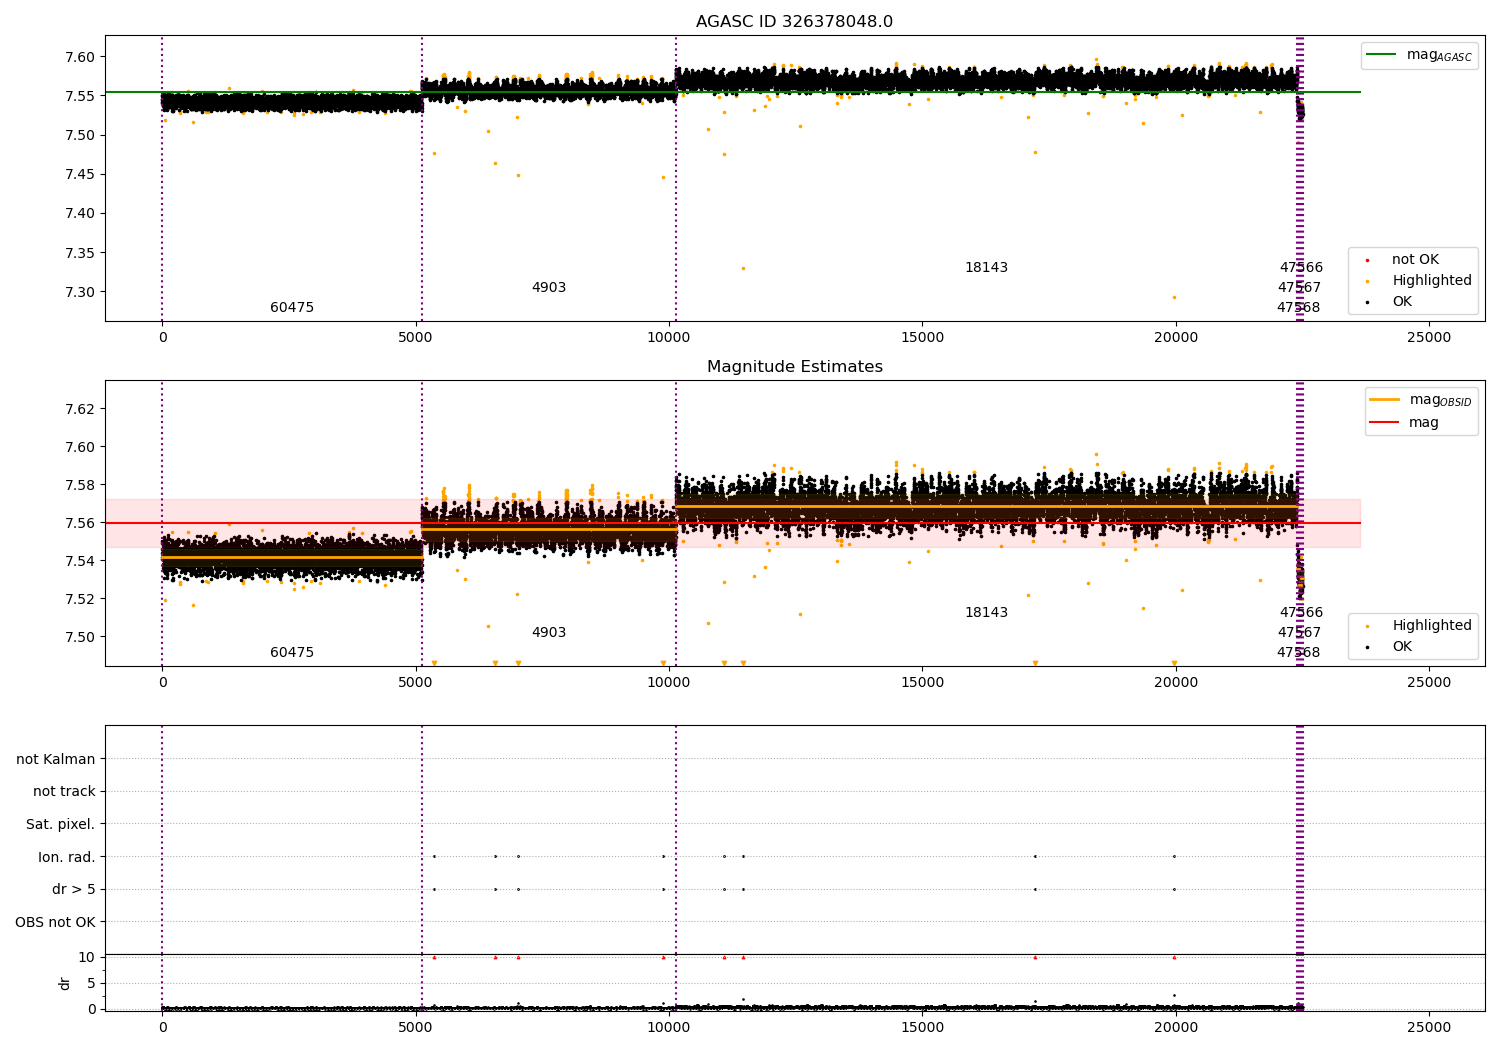Click obsid label 4903 in top plot
This screenshot has width=1500, height=1050.
coord(549,288)
